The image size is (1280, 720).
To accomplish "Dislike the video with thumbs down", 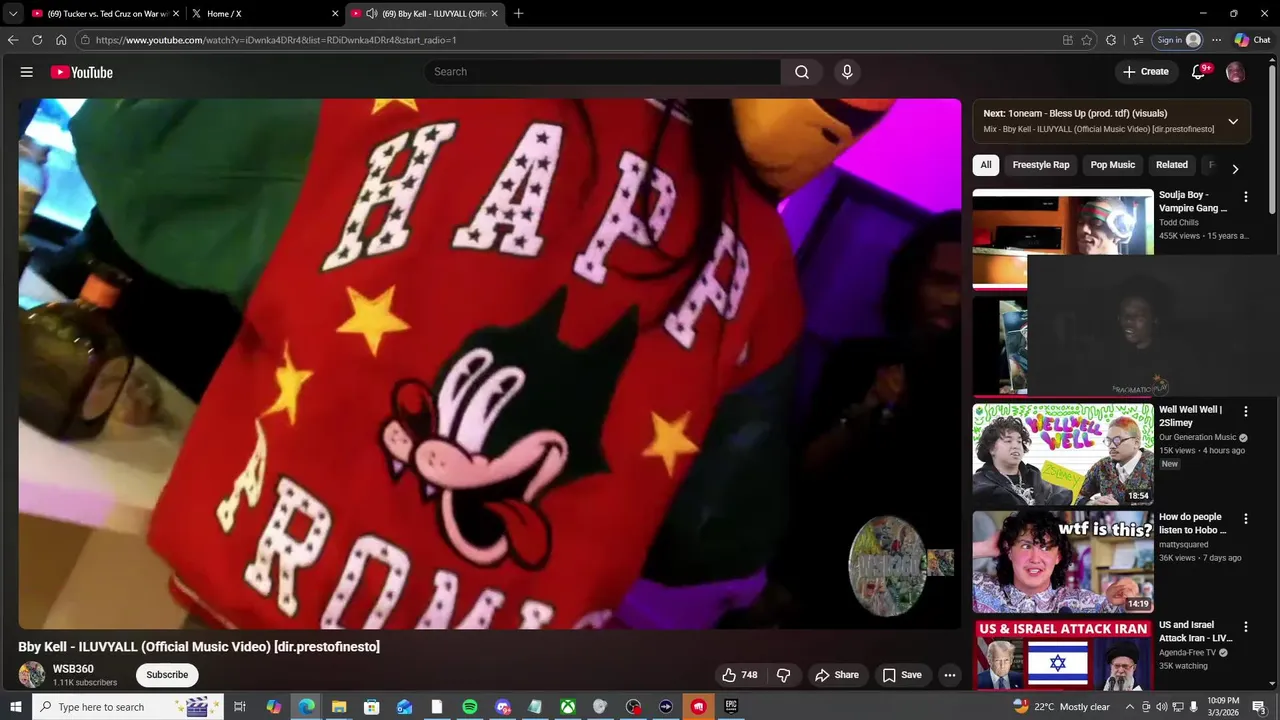I will pyautogui.click(x=784, y=675).
